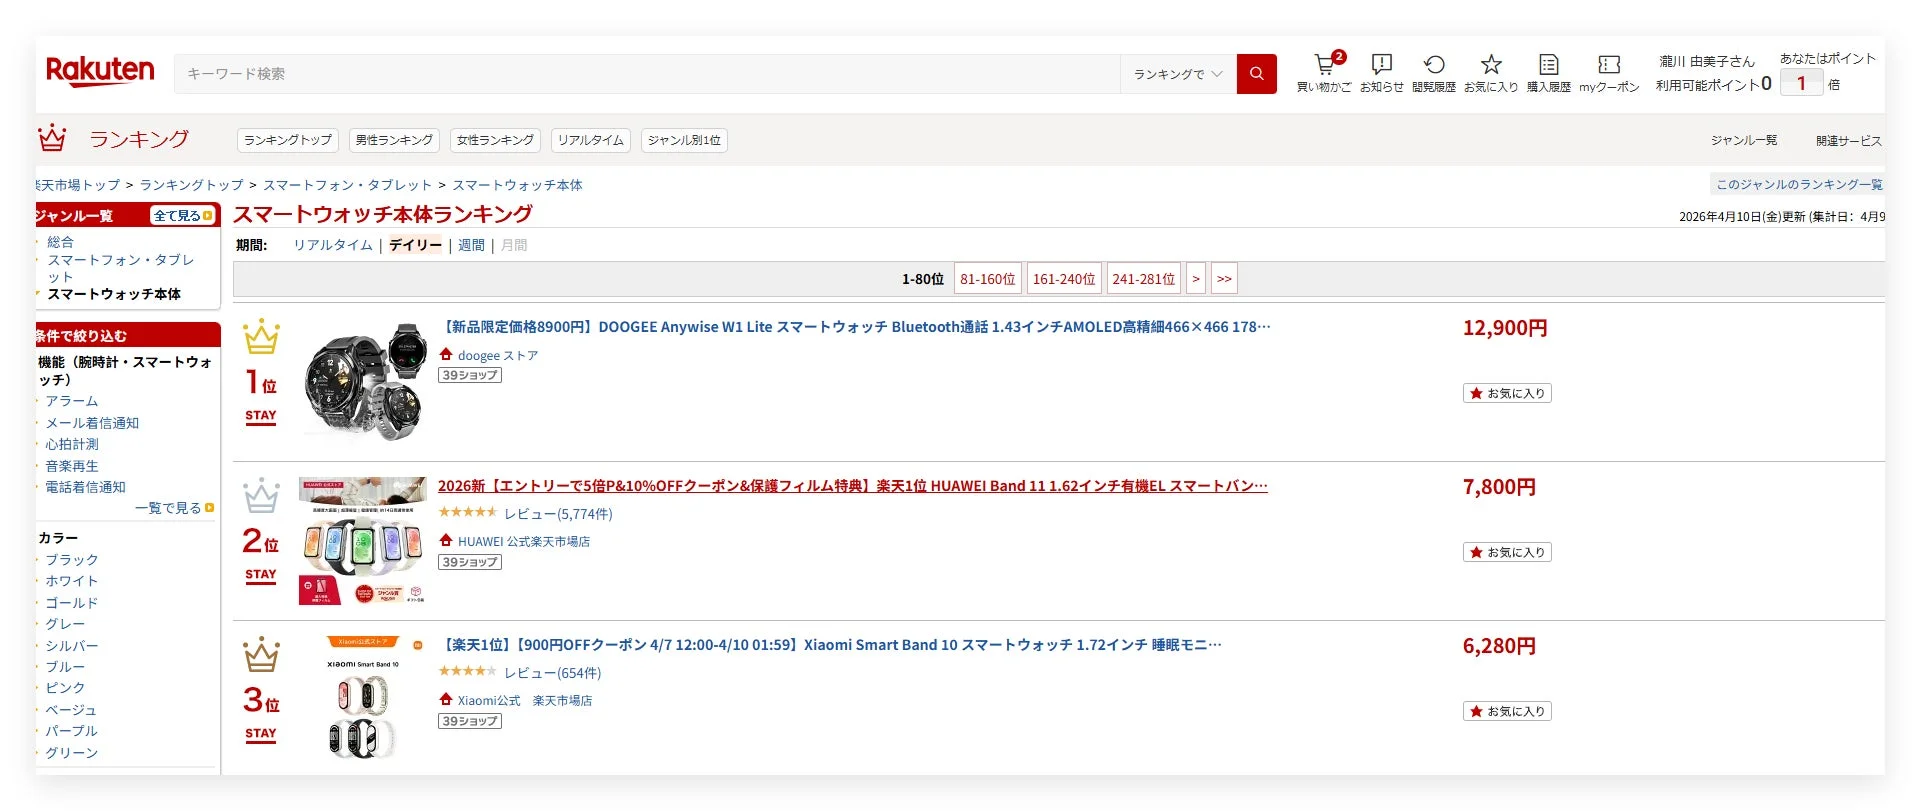Open the HUAWEI Band 11 product link

point(853,486)
